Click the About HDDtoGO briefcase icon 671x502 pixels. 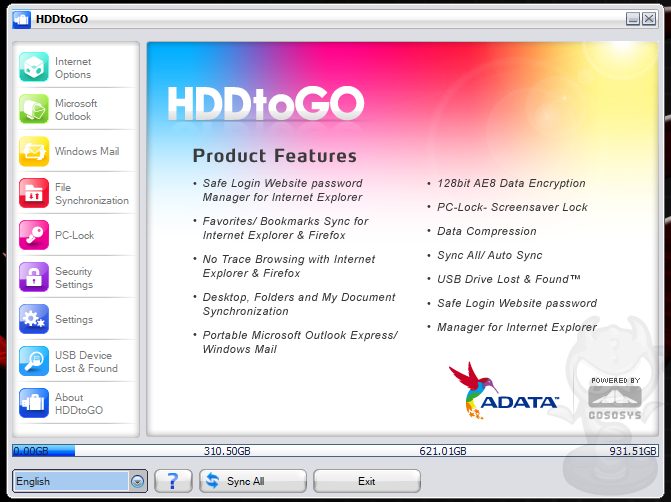[34, 403]
